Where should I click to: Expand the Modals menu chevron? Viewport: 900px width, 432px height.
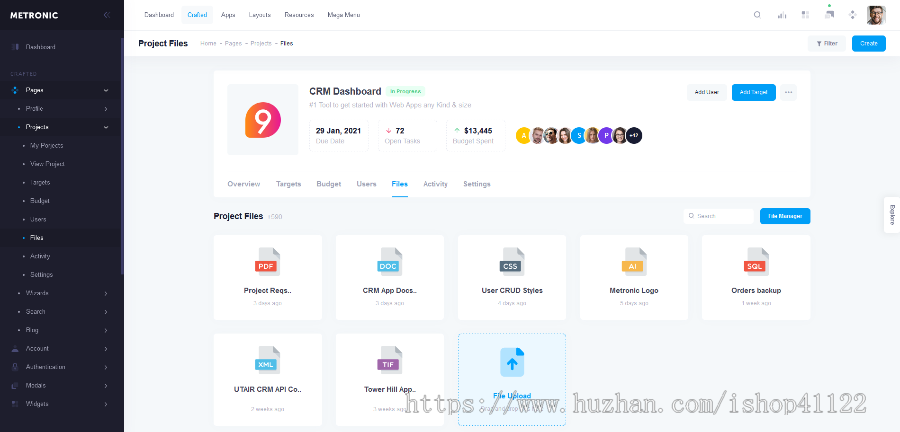click(x=106, y=386)
